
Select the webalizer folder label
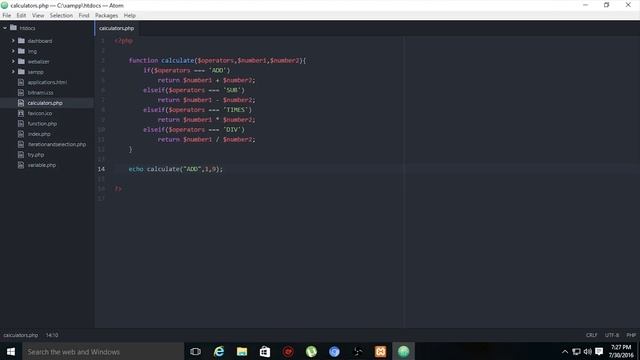pos(39,62)
